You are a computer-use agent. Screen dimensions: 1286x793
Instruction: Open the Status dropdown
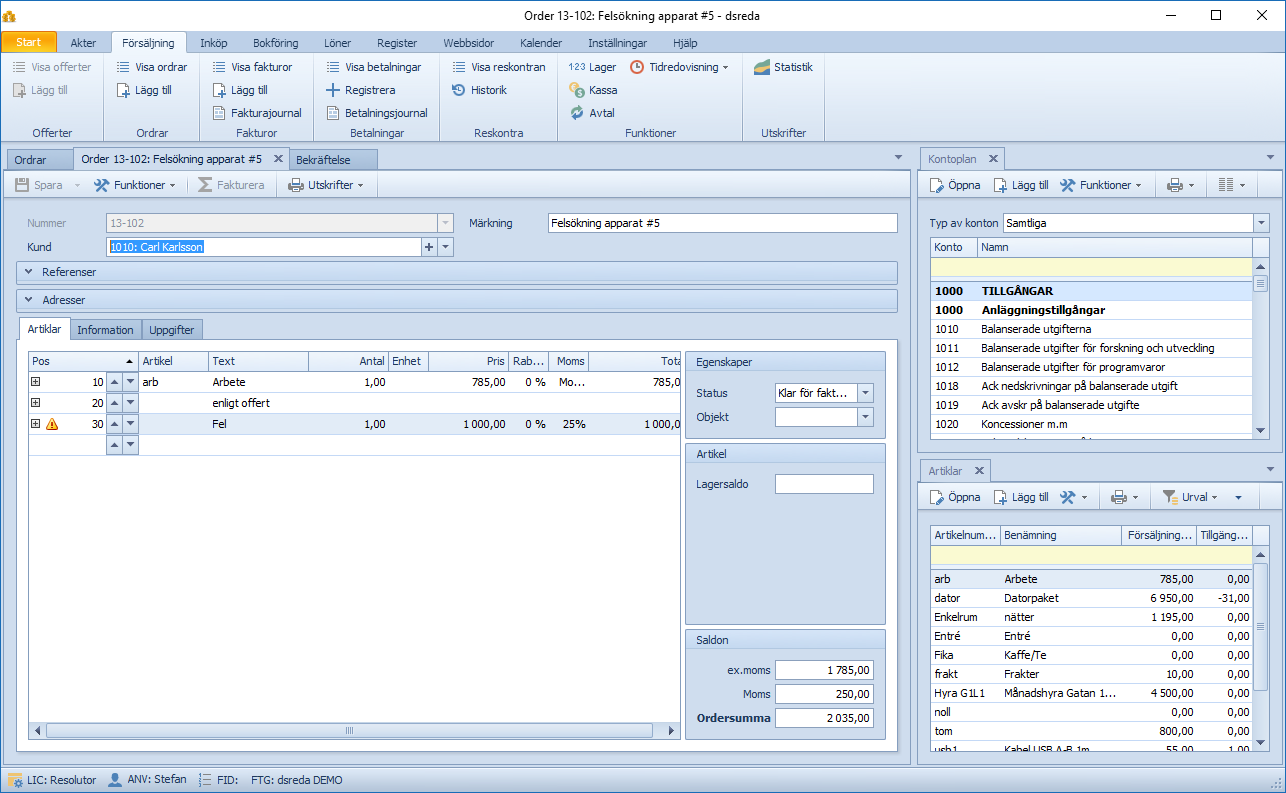(866, 393)
